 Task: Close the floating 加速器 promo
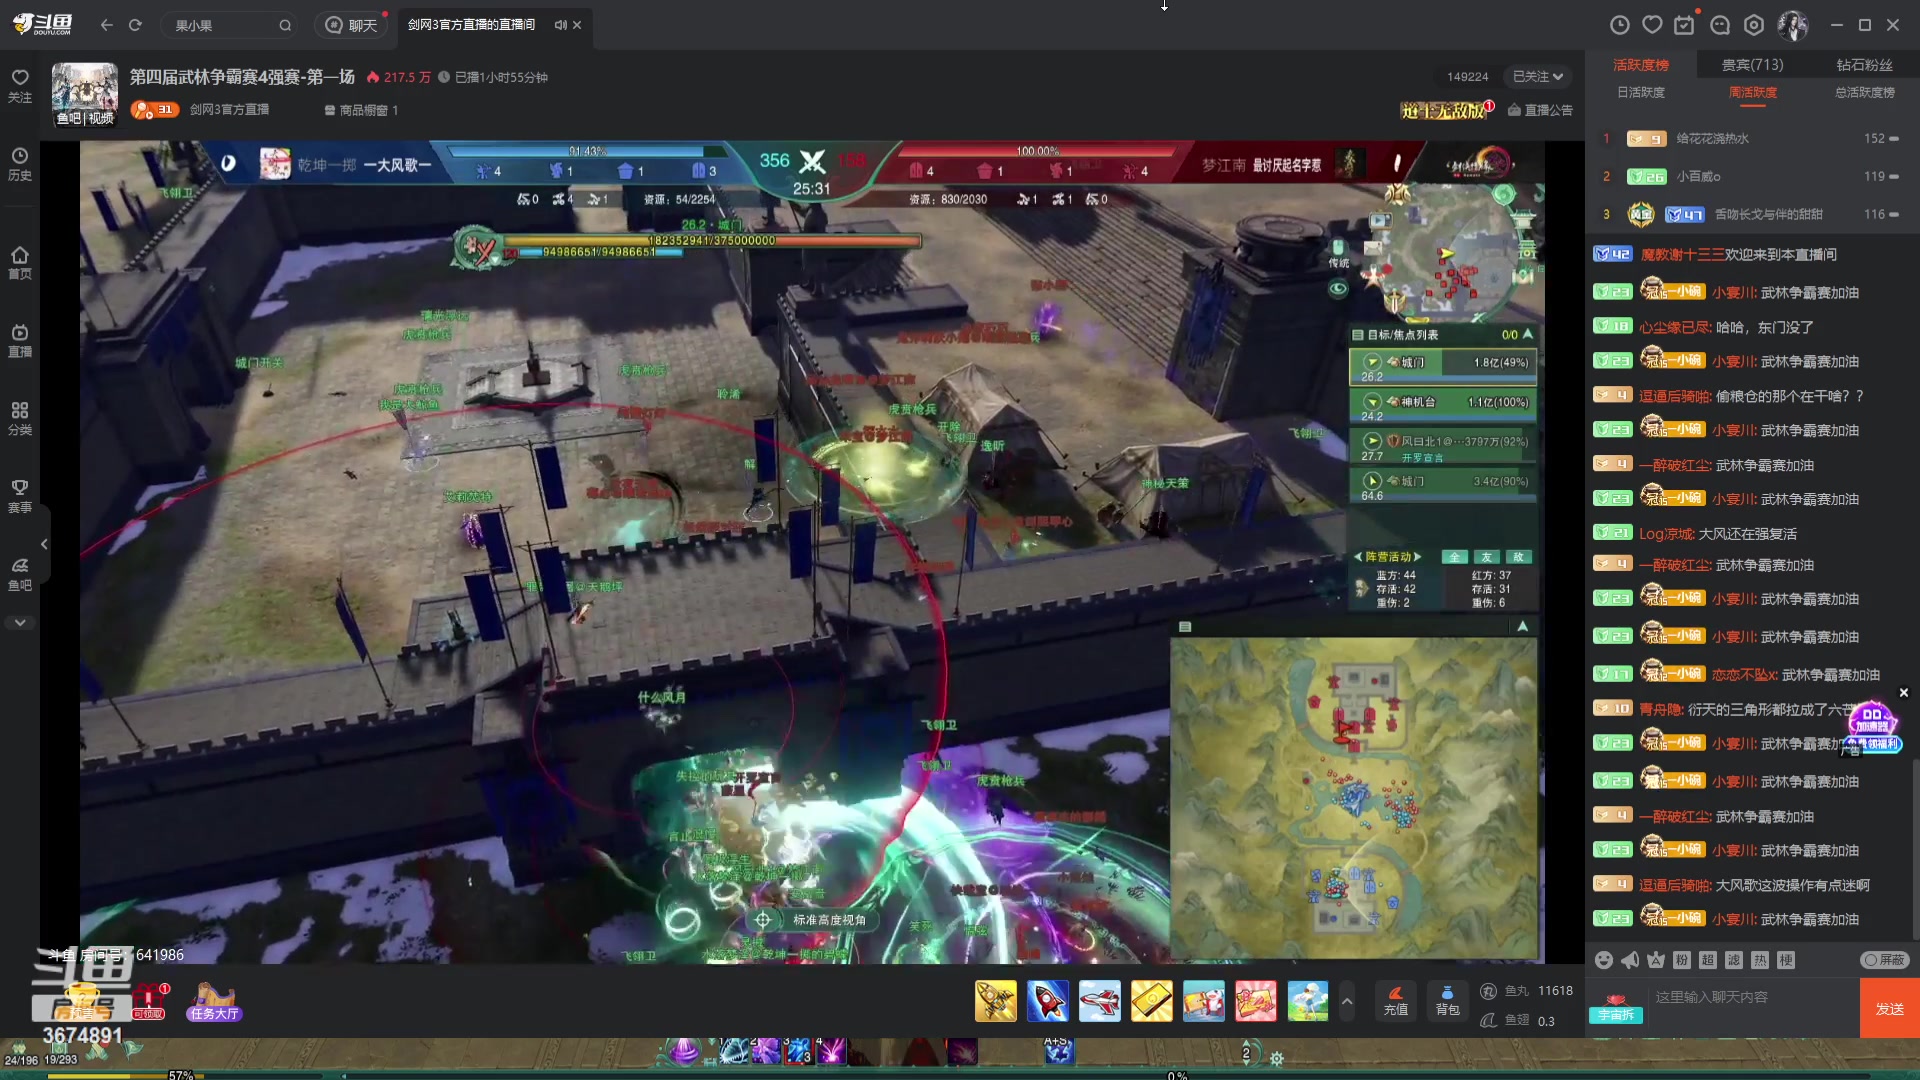tap(1904, 693)
